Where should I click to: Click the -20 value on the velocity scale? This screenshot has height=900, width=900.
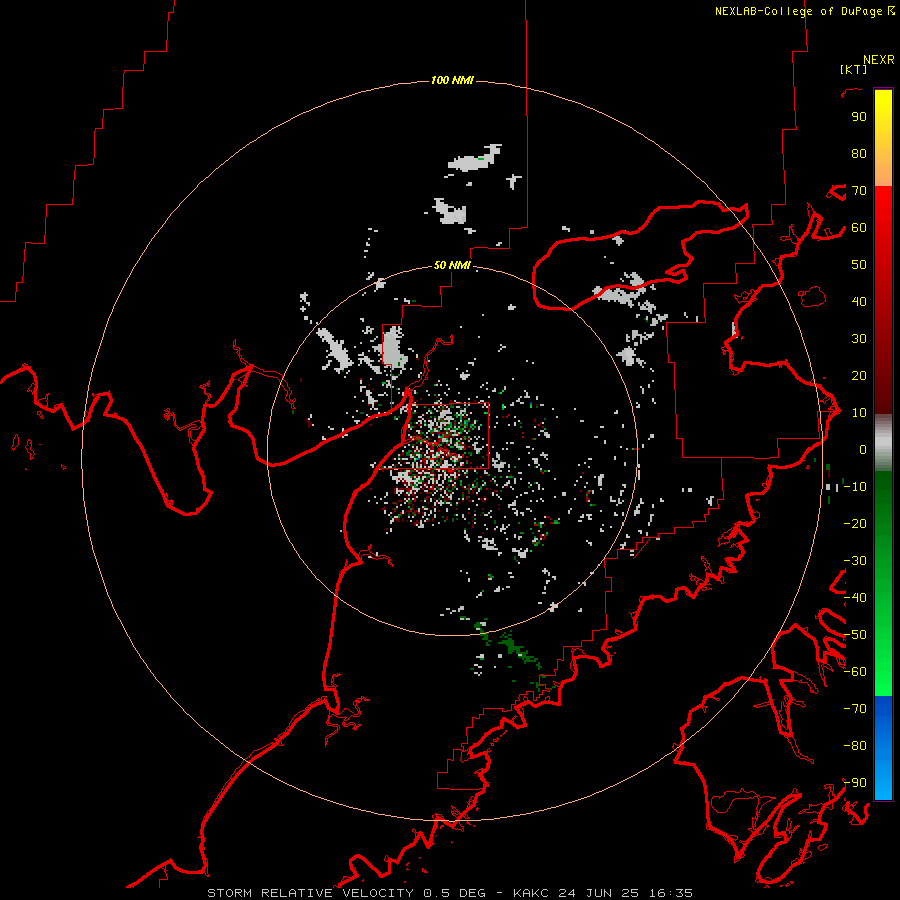click(x=855, y=524)
